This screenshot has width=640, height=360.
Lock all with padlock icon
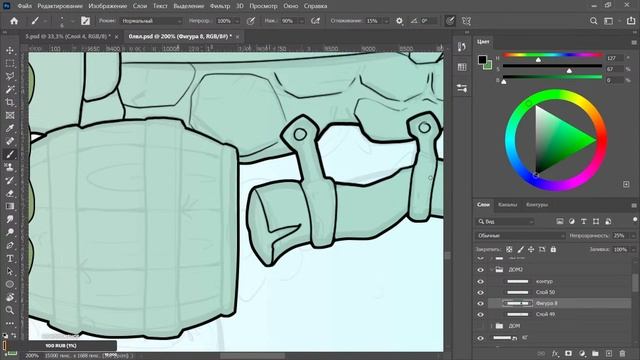(x=553, y=249)
